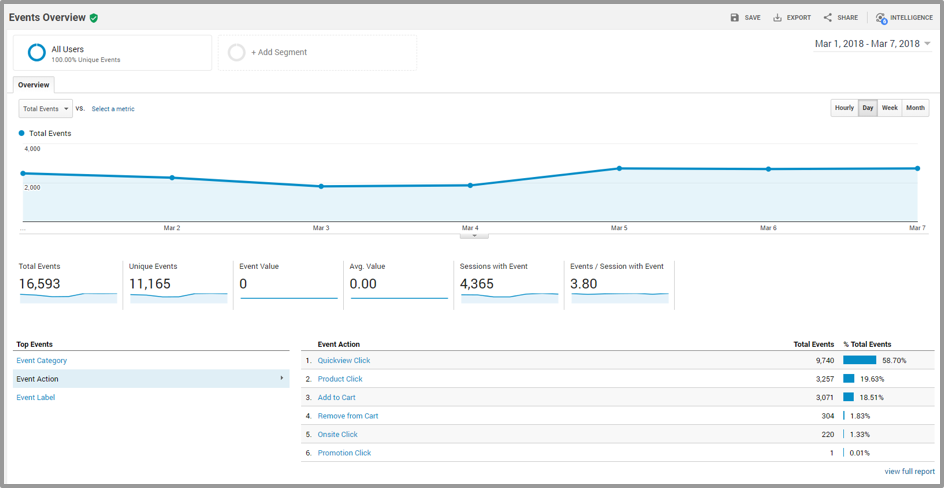Click the Save icon in the header
The image size is (944, 488).
coord(734,17)
